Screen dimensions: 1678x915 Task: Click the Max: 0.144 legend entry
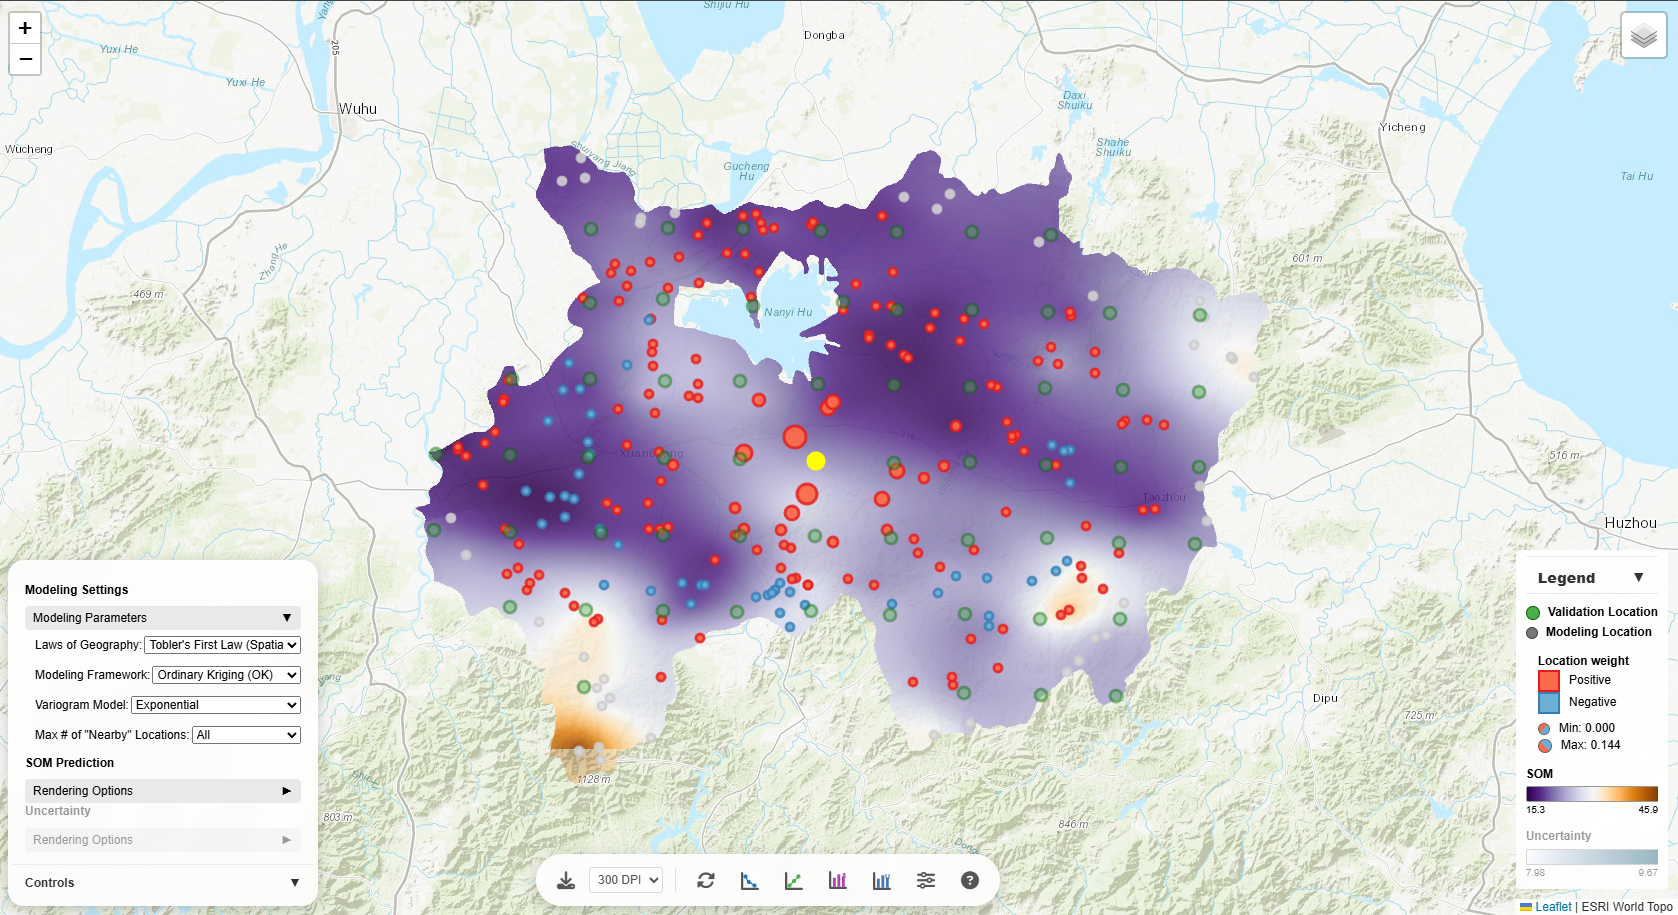pos(1579,745)
